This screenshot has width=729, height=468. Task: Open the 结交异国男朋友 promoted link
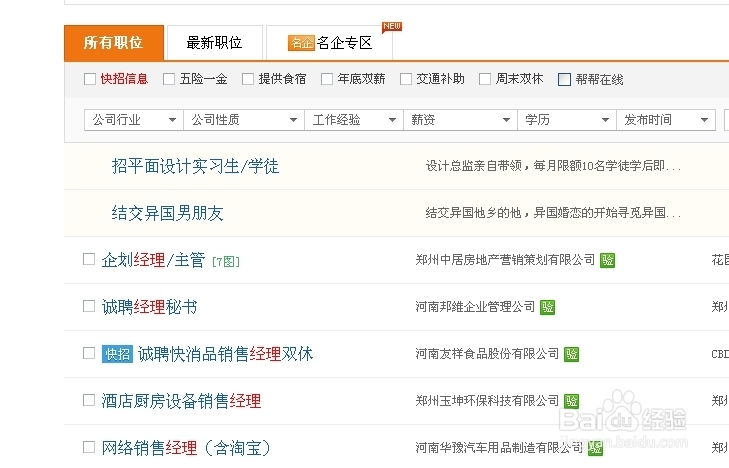coord(167,213)
